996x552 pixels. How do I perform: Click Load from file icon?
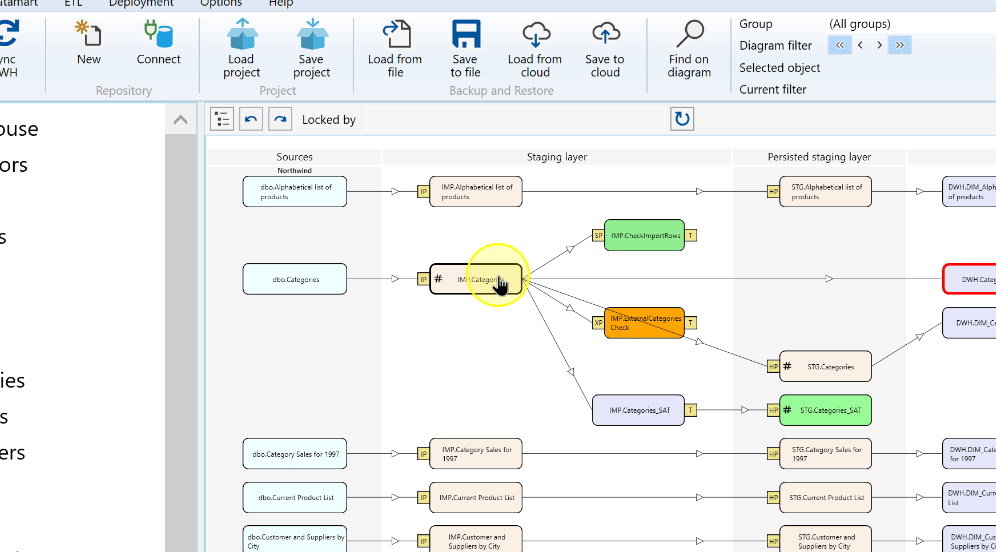(396, 34)
